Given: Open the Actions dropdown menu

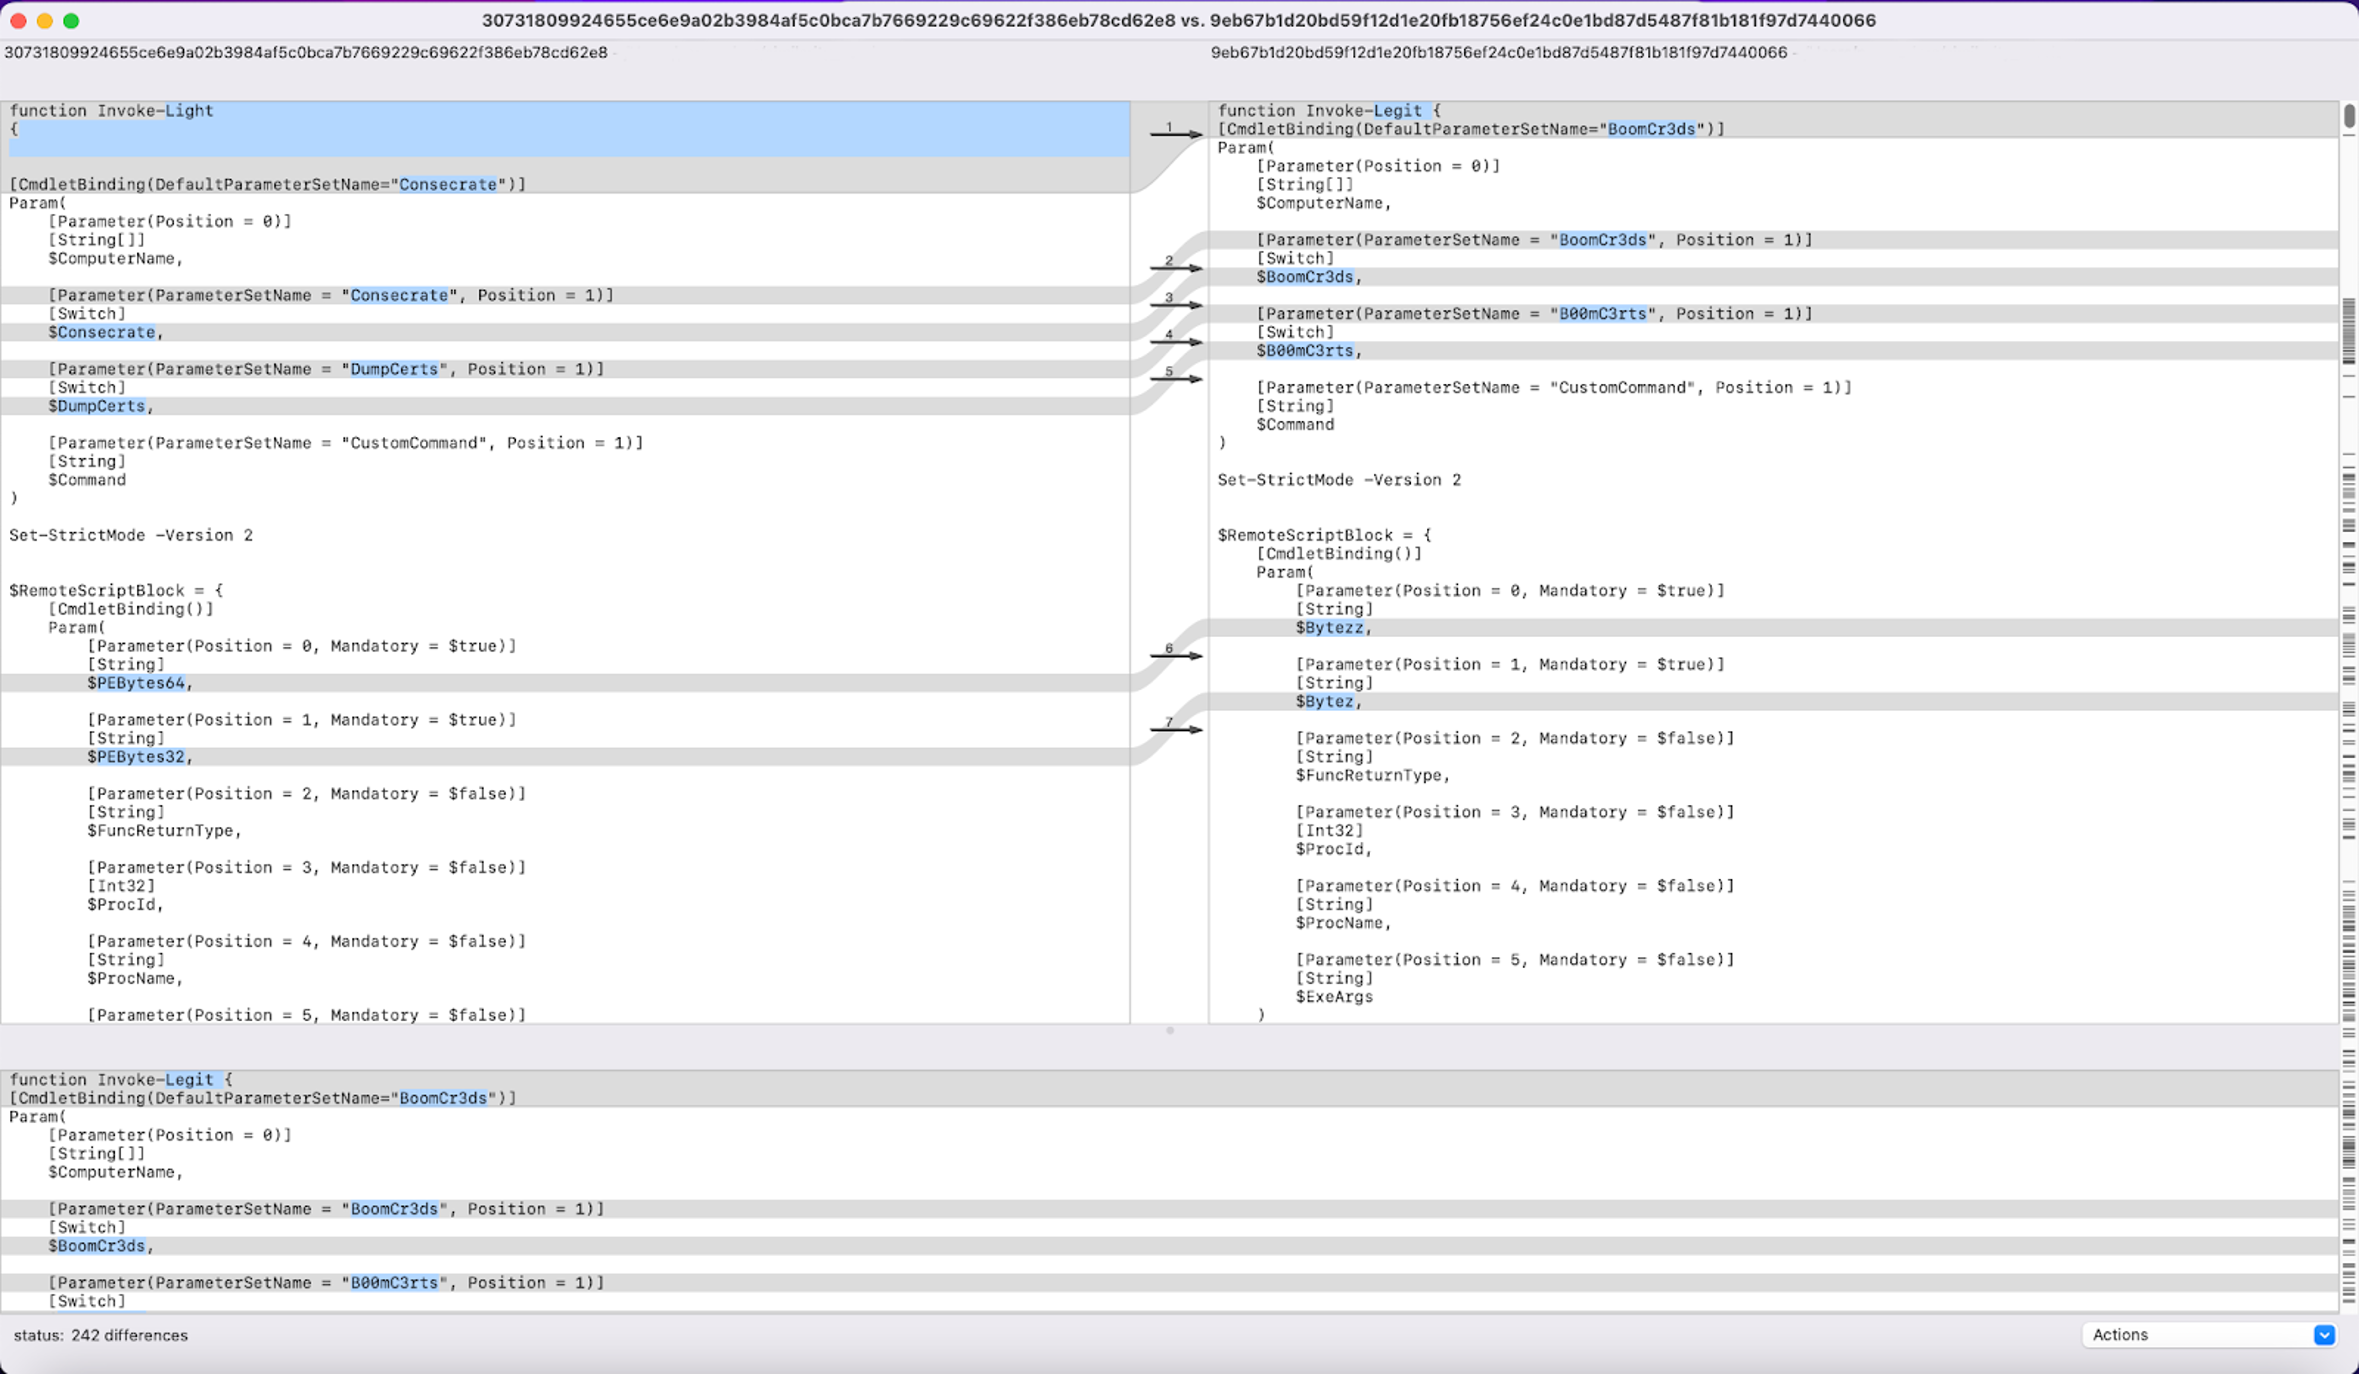Looking at the screenshot, I should pos(2209,1335).
